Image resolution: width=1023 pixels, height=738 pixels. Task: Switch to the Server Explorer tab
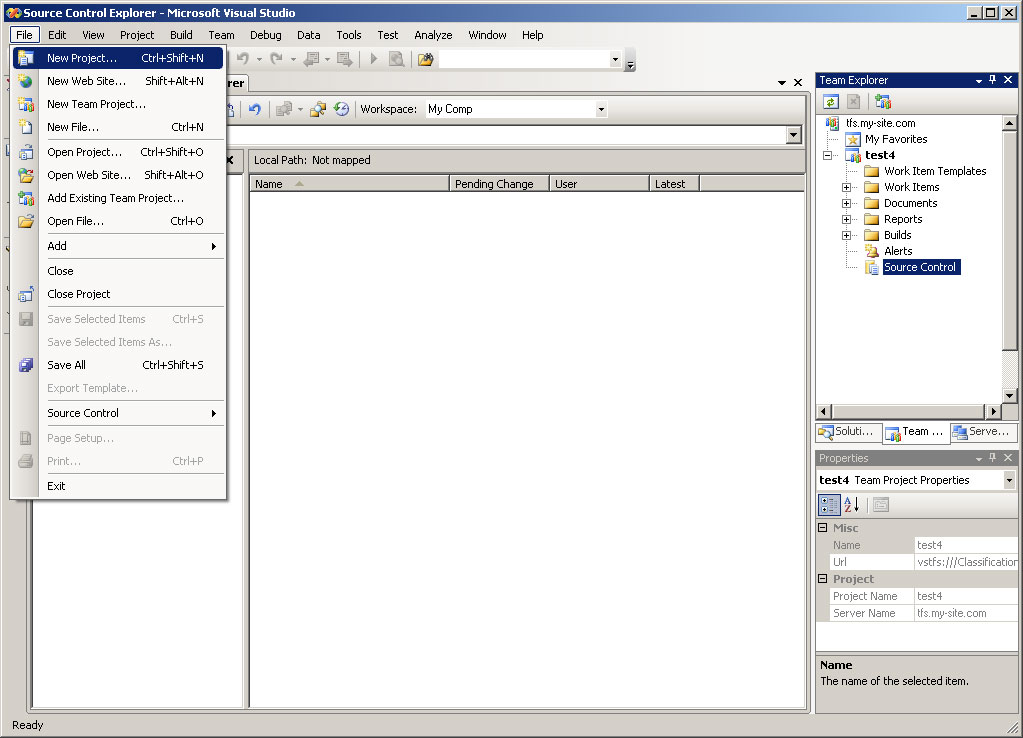tap(983, 431)
